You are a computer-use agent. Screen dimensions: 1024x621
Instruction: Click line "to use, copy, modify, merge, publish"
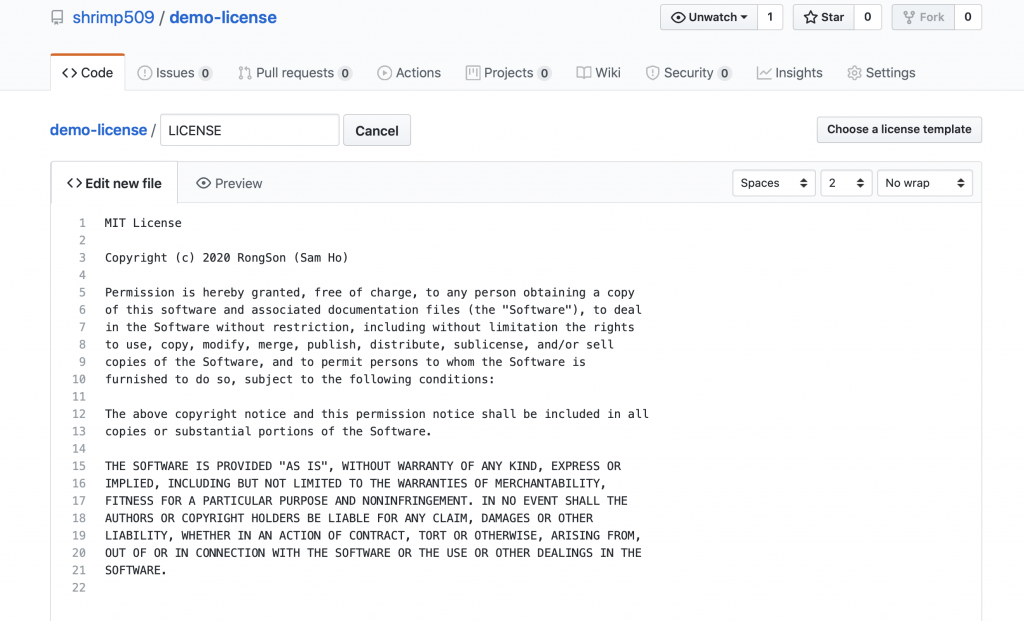[359, 344]
